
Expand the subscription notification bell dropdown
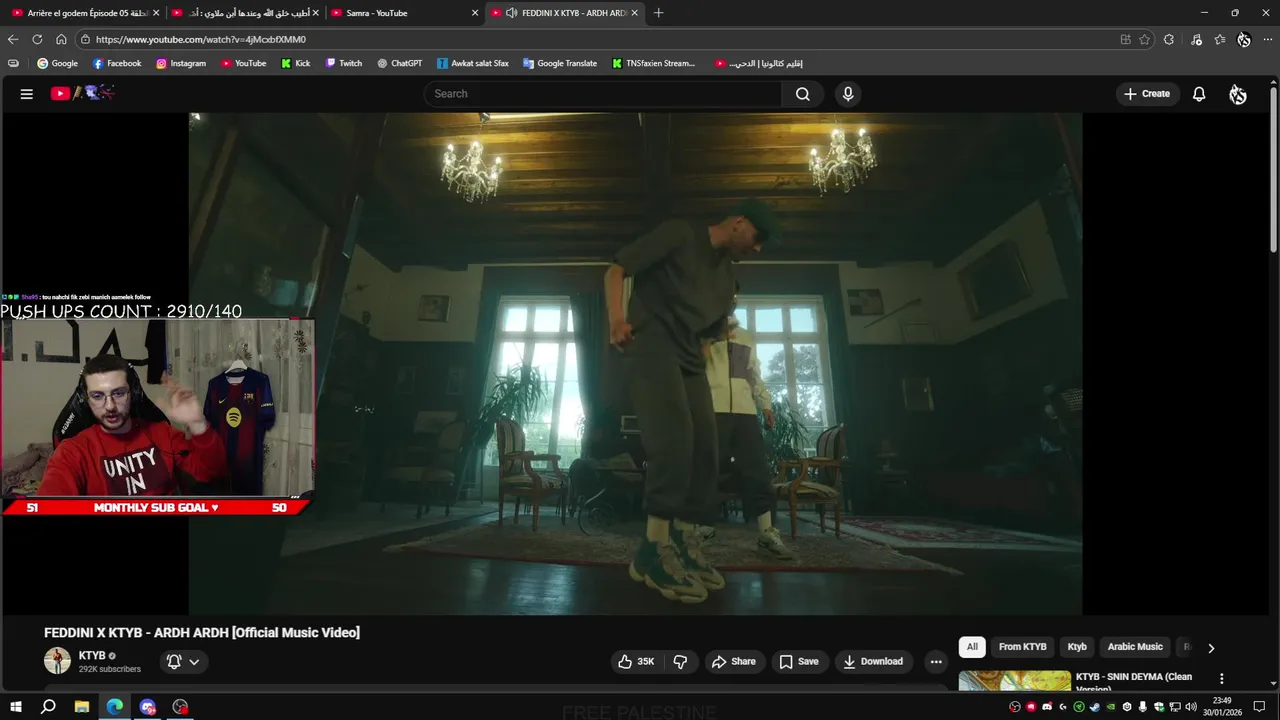(183, 662)
